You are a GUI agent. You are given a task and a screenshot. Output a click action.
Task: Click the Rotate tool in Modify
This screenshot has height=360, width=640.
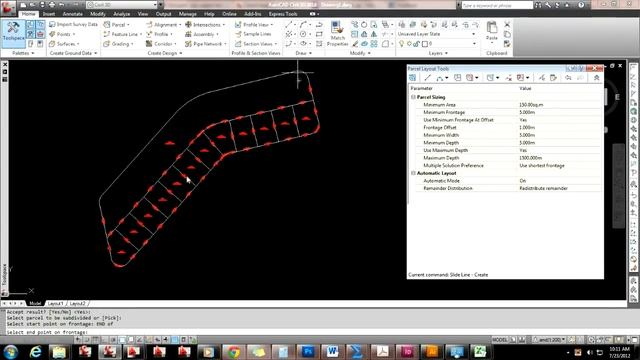click(x=364, y=25)
